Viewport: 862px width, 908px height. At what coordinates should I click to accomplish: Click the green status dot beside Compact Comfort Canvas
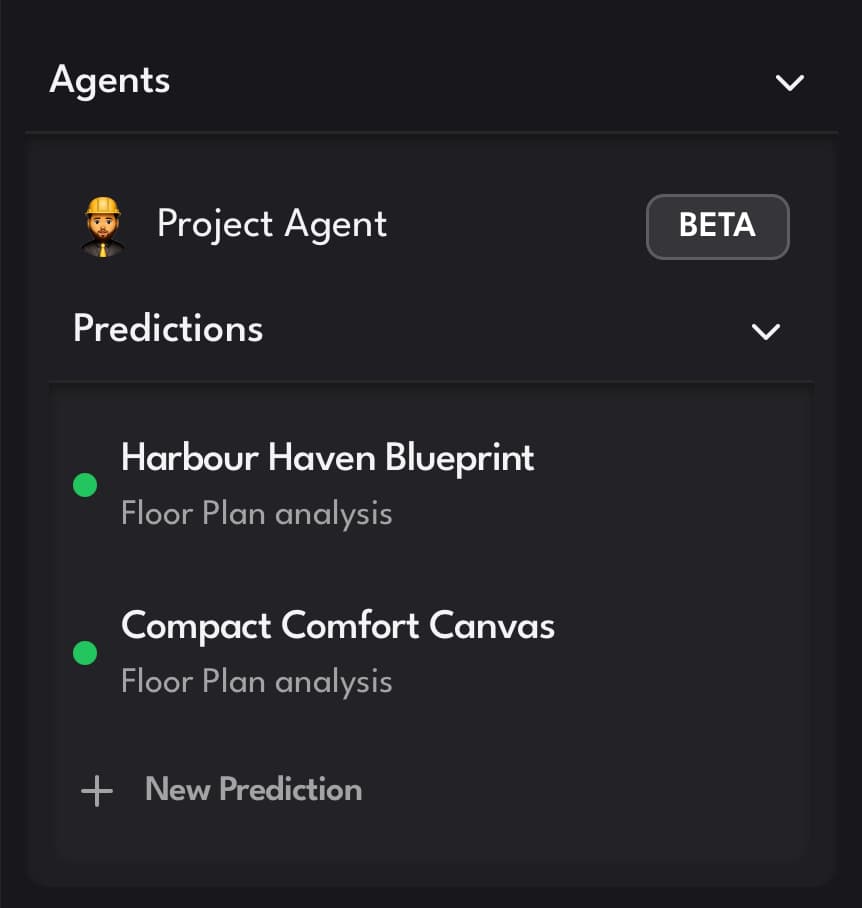[84, 653]
